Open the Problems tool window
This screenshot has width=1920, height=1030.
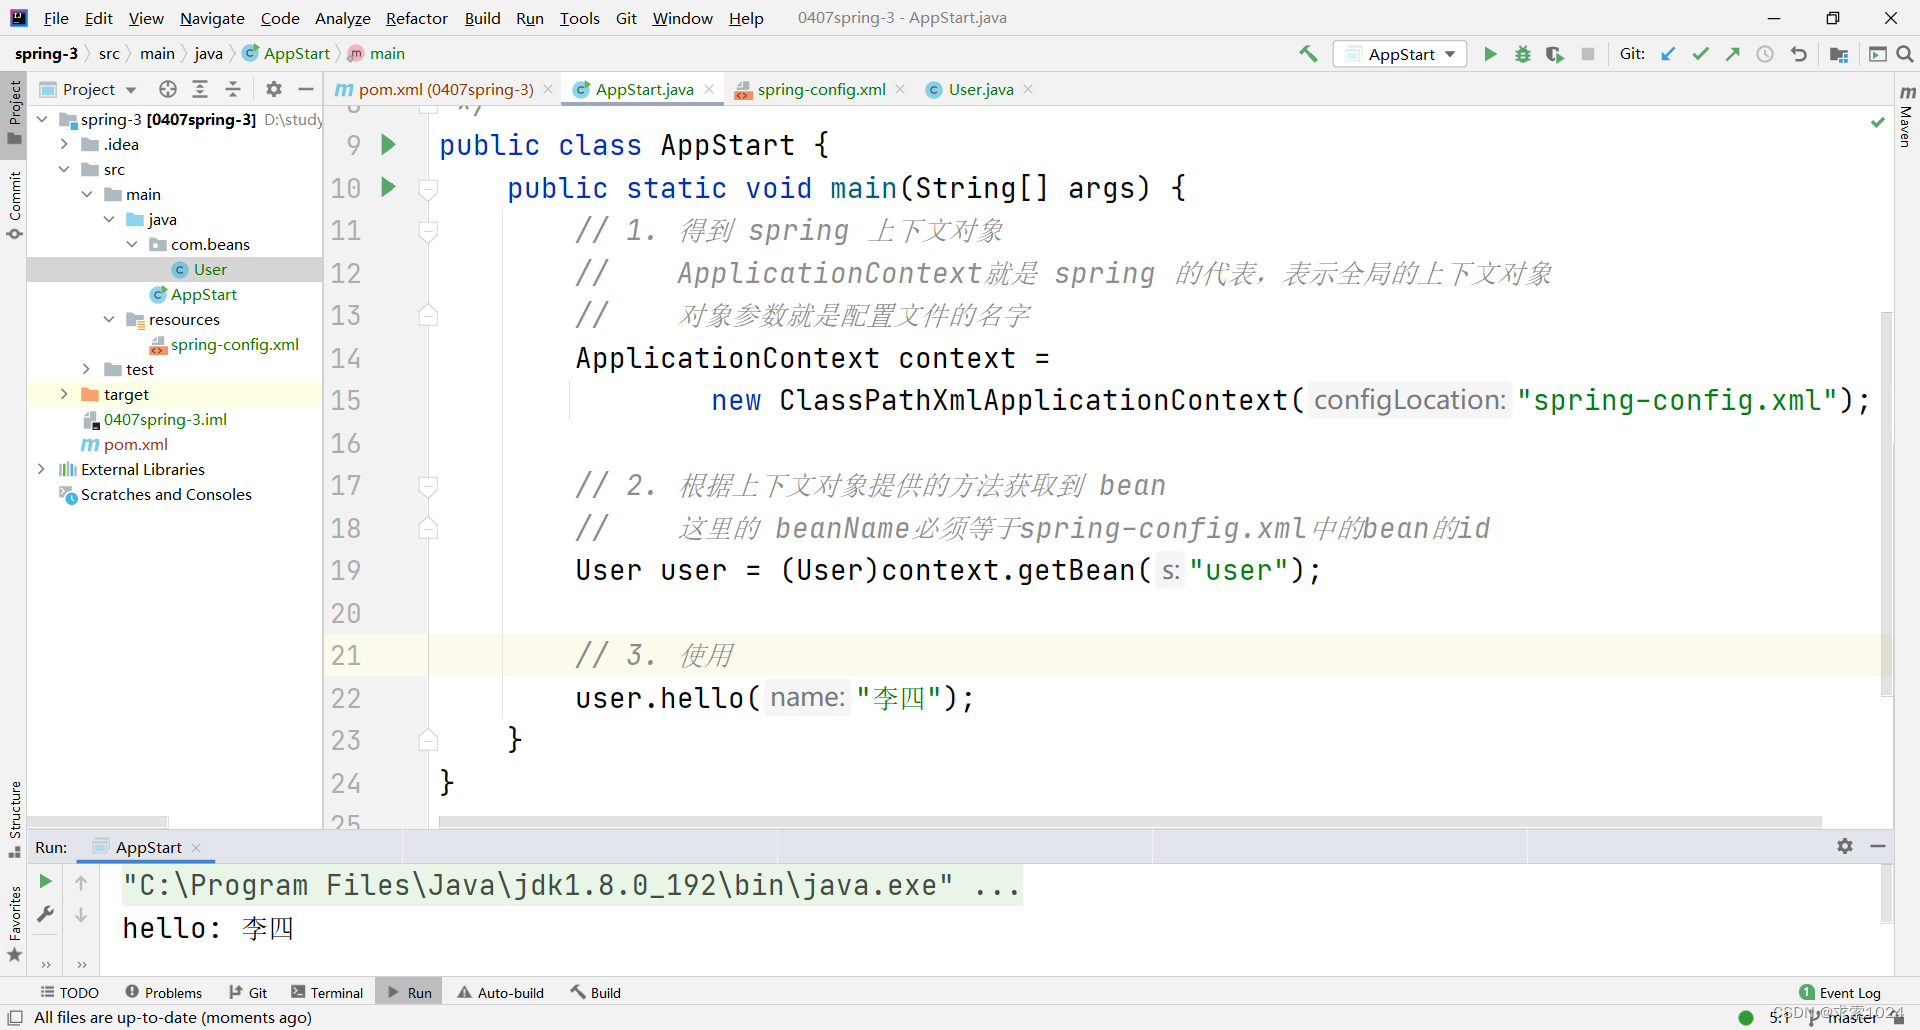(163, 992)
